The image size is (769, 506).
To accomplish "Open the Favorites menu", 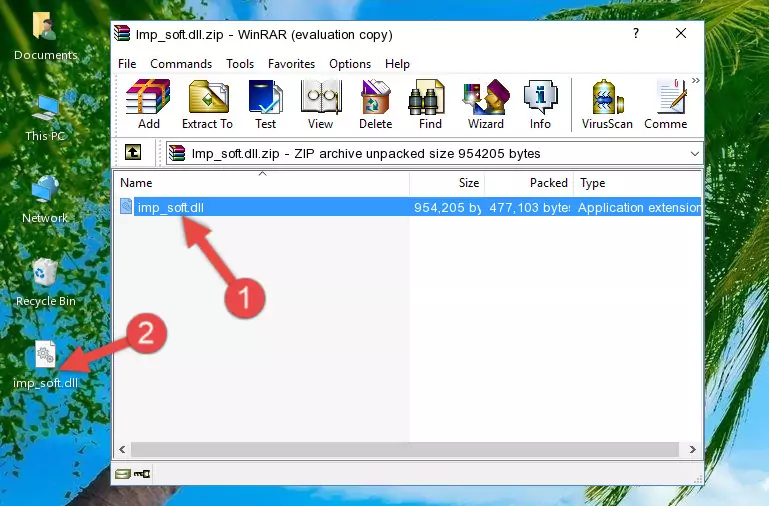I will point(291,64).
